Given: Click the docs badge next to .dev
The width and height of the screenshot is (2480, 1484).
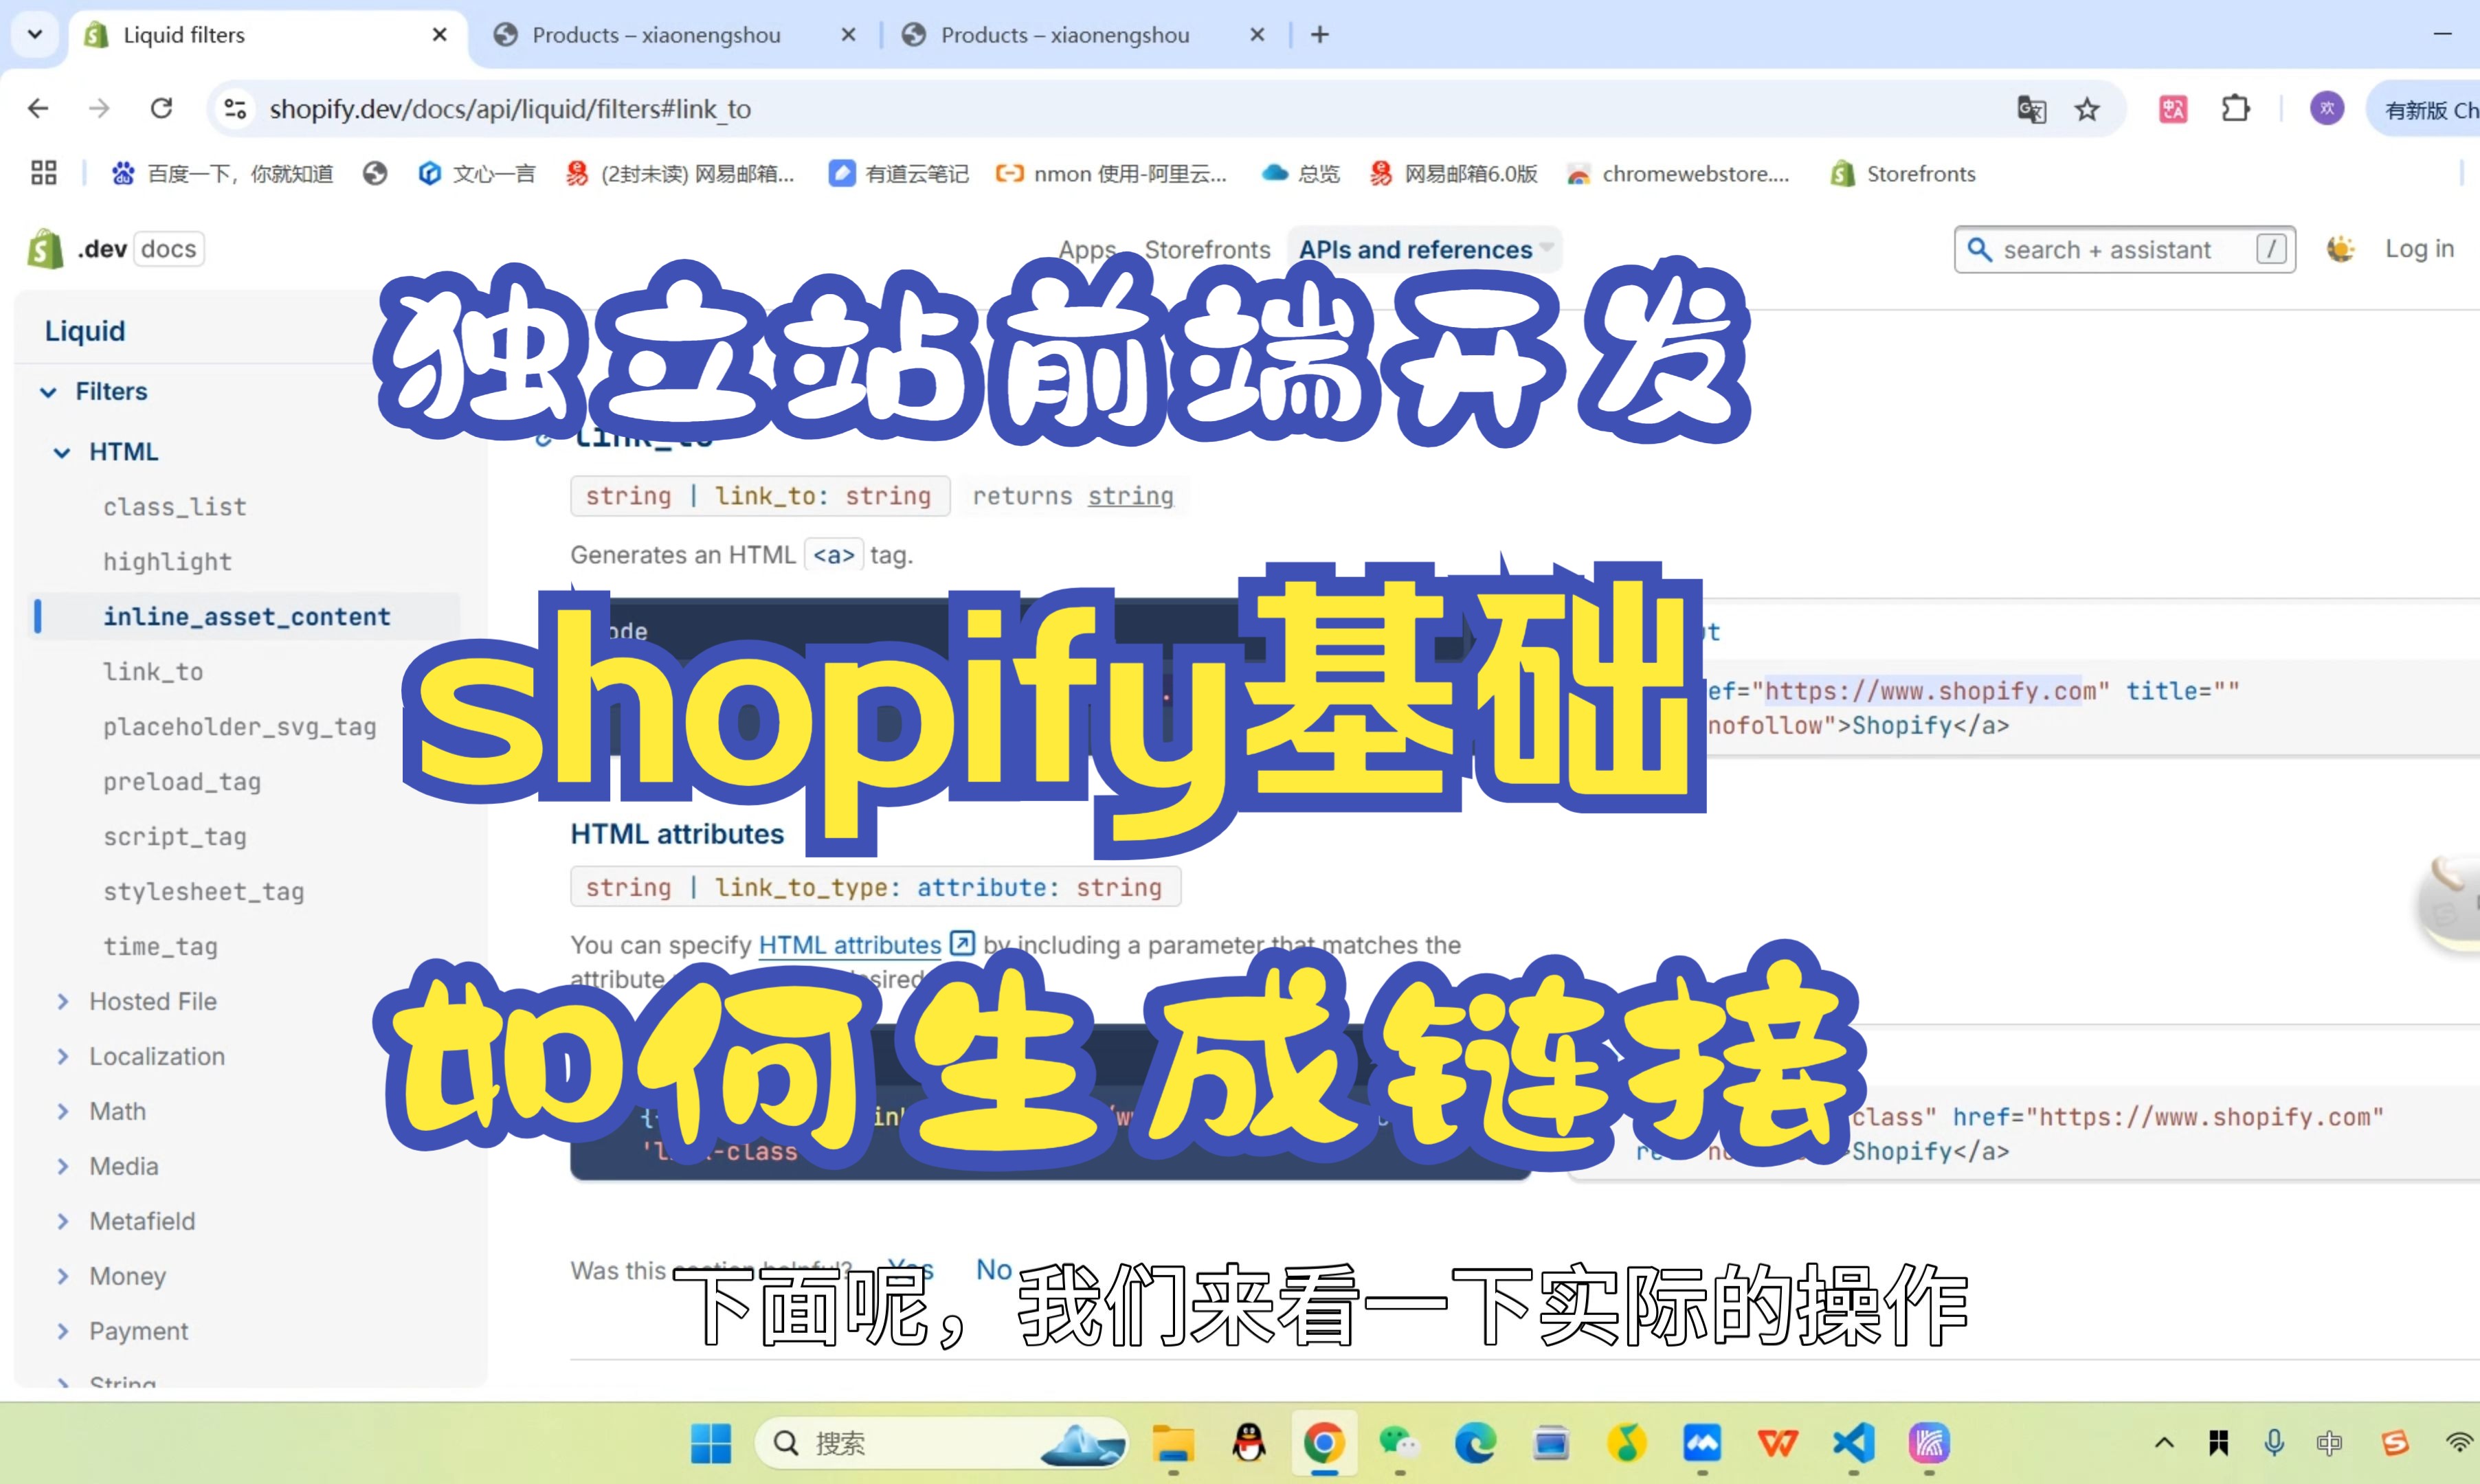Looking at the screenshot, I should point(169,249).
